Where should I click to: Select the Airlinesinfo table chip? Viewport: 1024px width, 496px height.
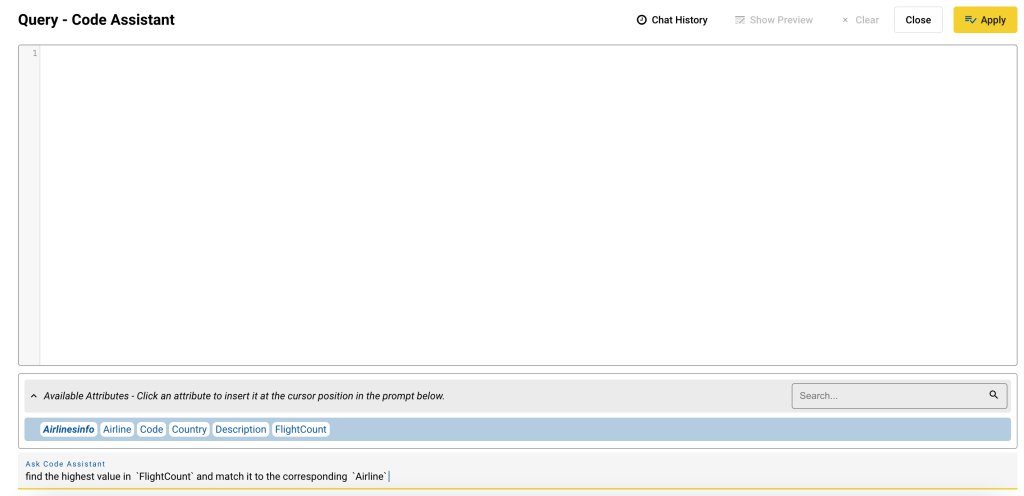click(69, 429)
